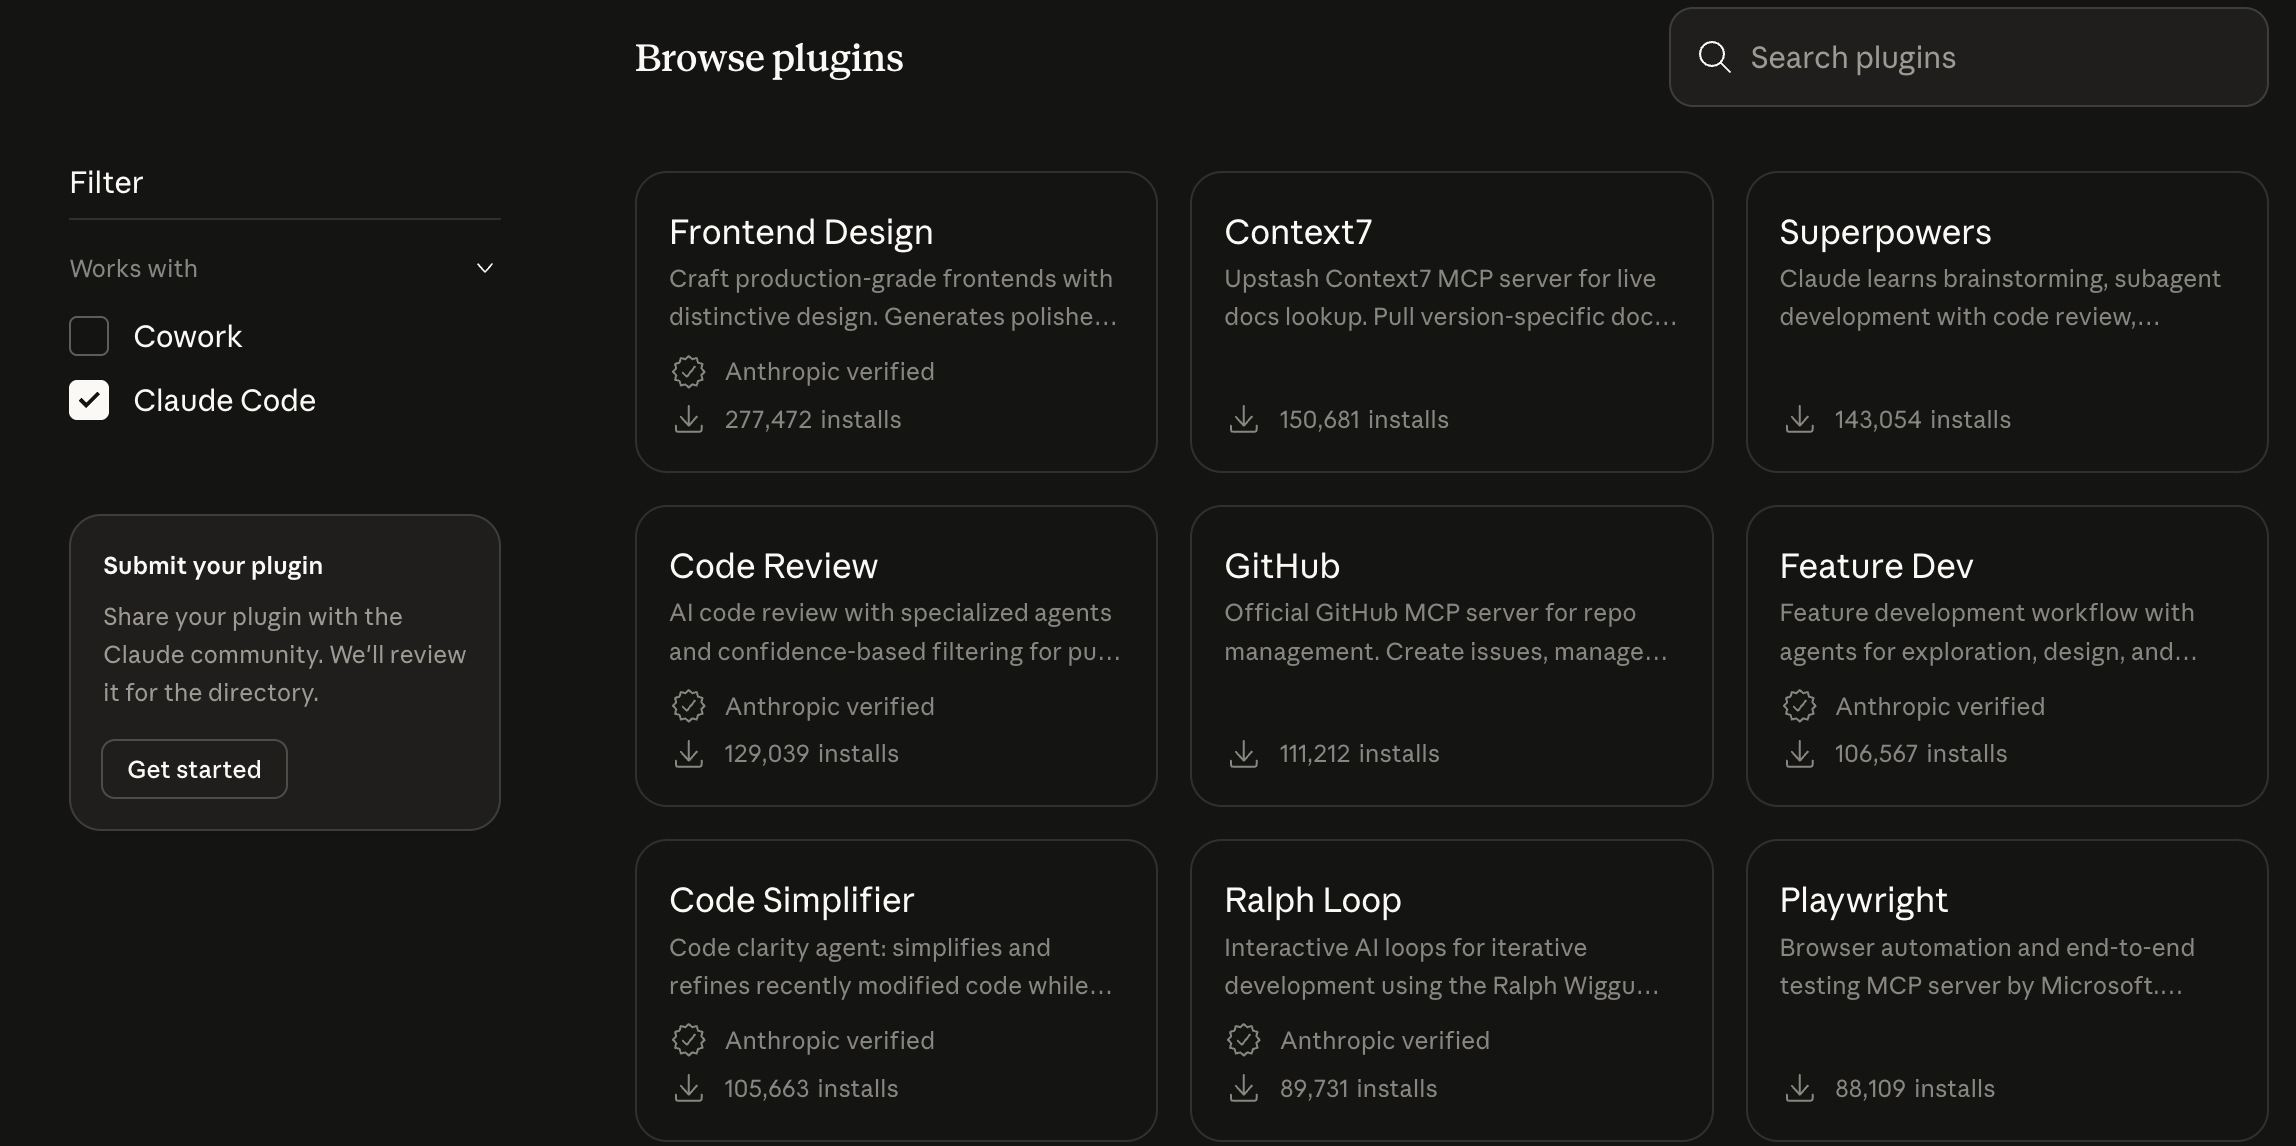Click the Anthropic verified badge on Feature Dev
Image resolution: width=2296 pixels, height=1146 pixels.
[x=1800, y=705]
